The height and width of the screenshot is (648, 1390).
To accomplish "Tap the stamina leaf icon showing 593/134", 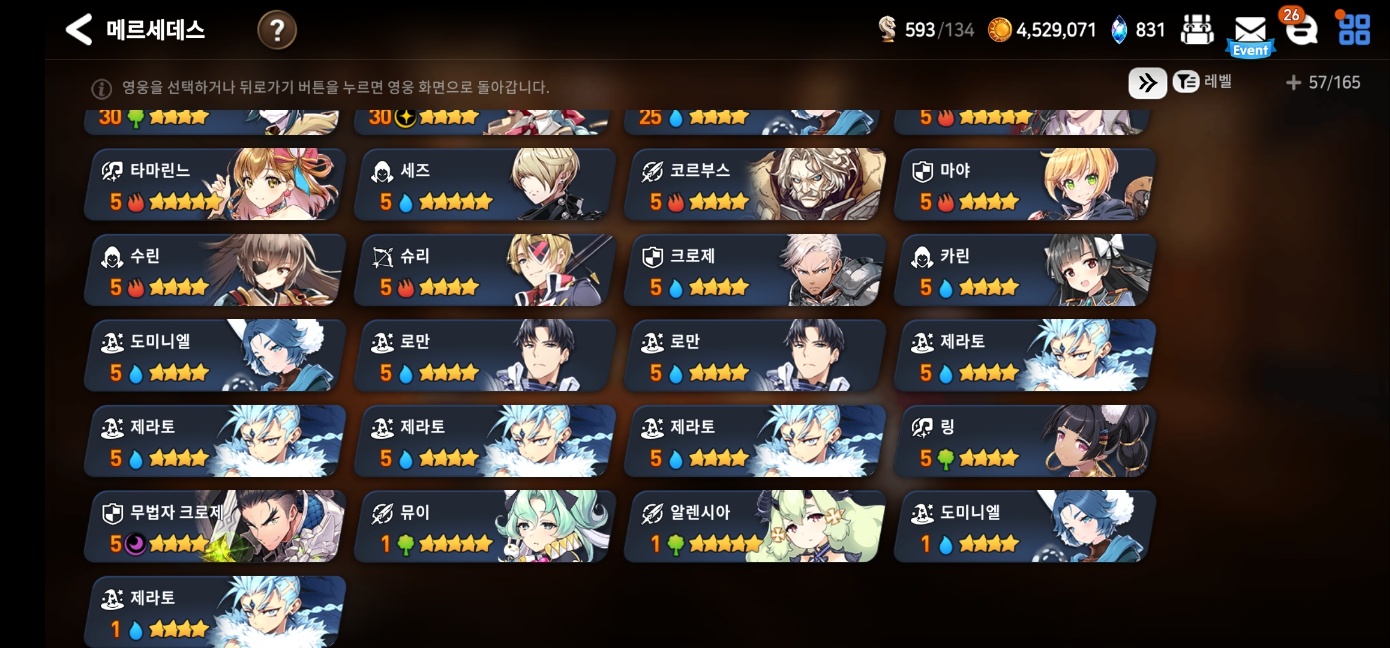I will [887, 30].
